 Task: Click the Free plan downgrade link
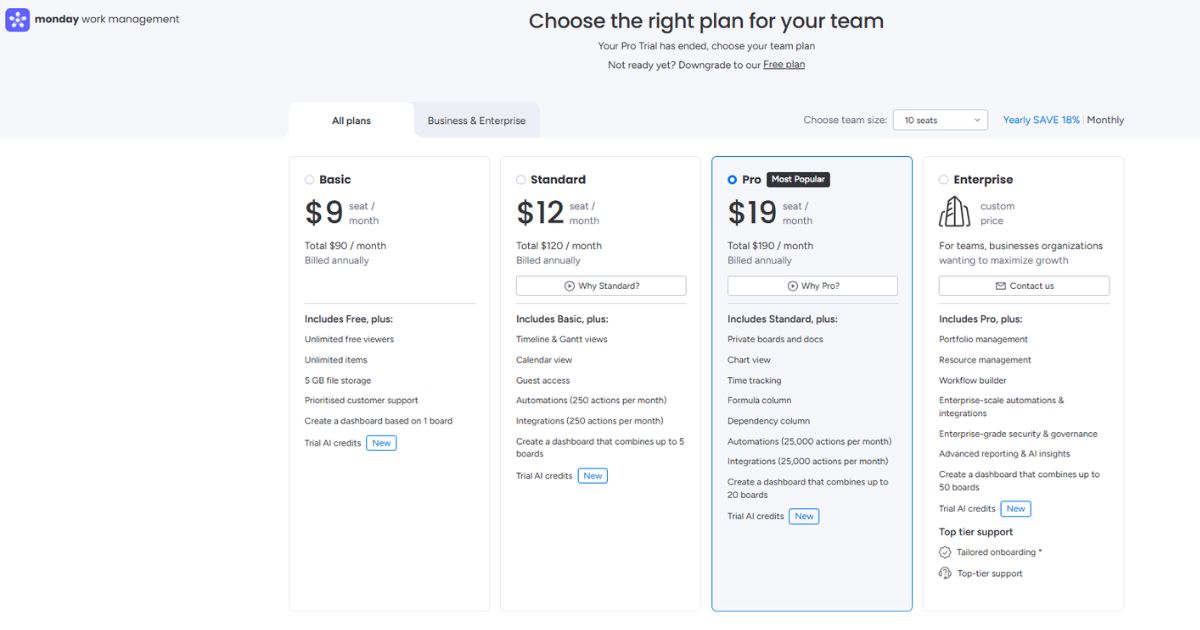pos(784,65)
